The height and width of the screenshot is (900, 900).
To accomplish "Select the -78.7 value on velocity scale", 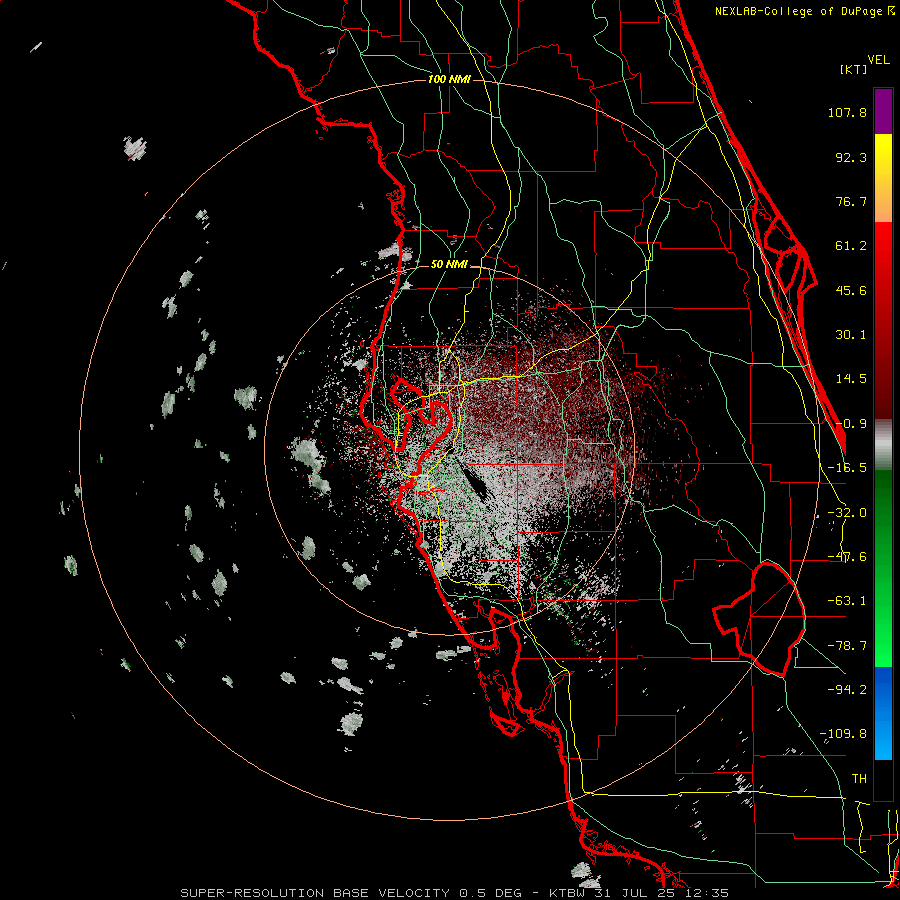I will click(847, 646).
